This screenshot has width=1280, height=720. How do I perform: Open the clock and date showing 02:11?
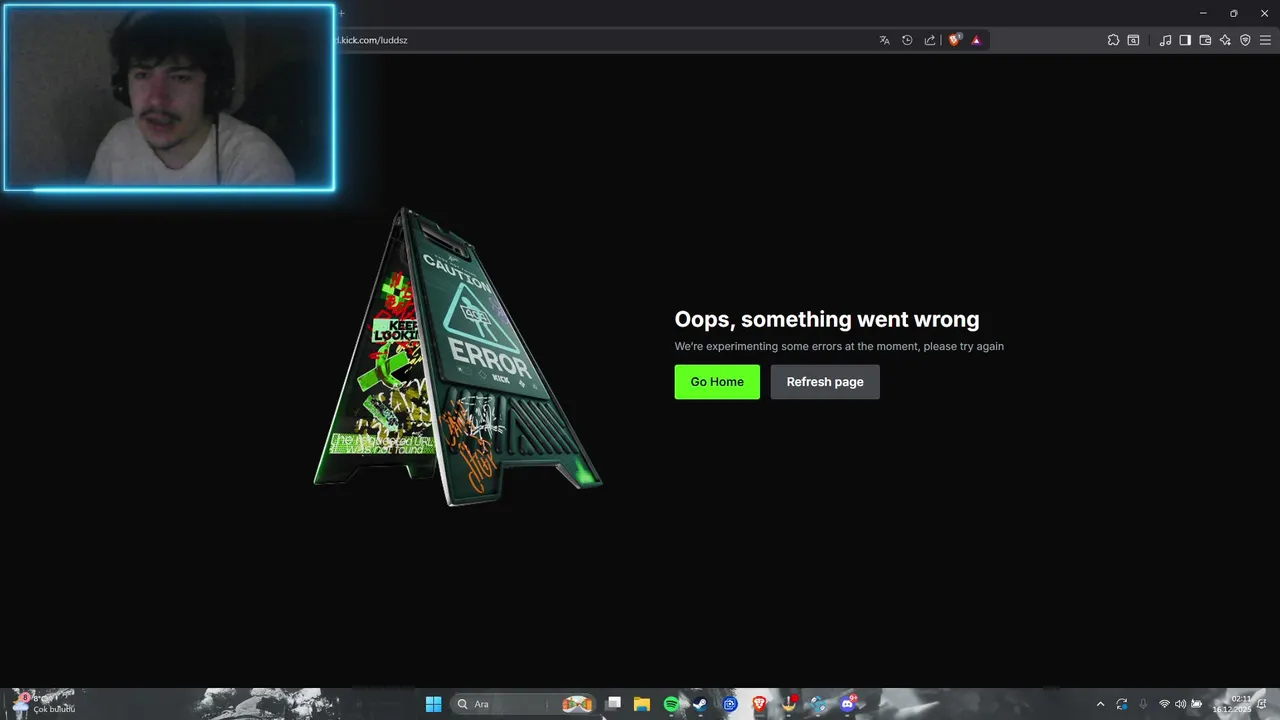[1232, 704]
